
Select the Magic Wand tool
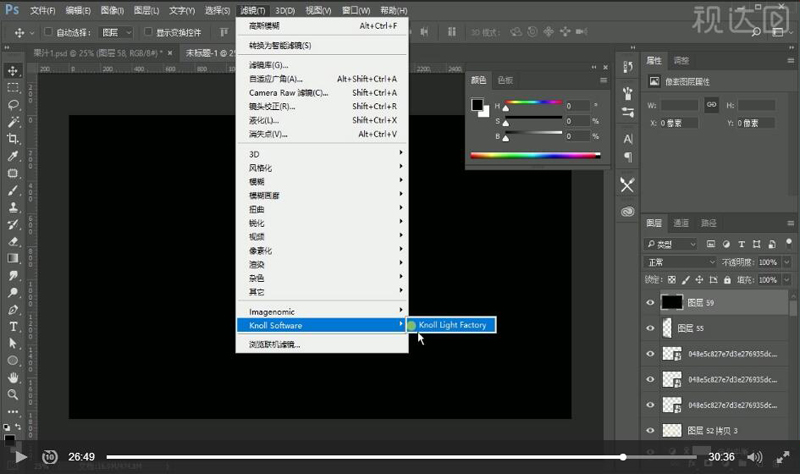point(13,121)
